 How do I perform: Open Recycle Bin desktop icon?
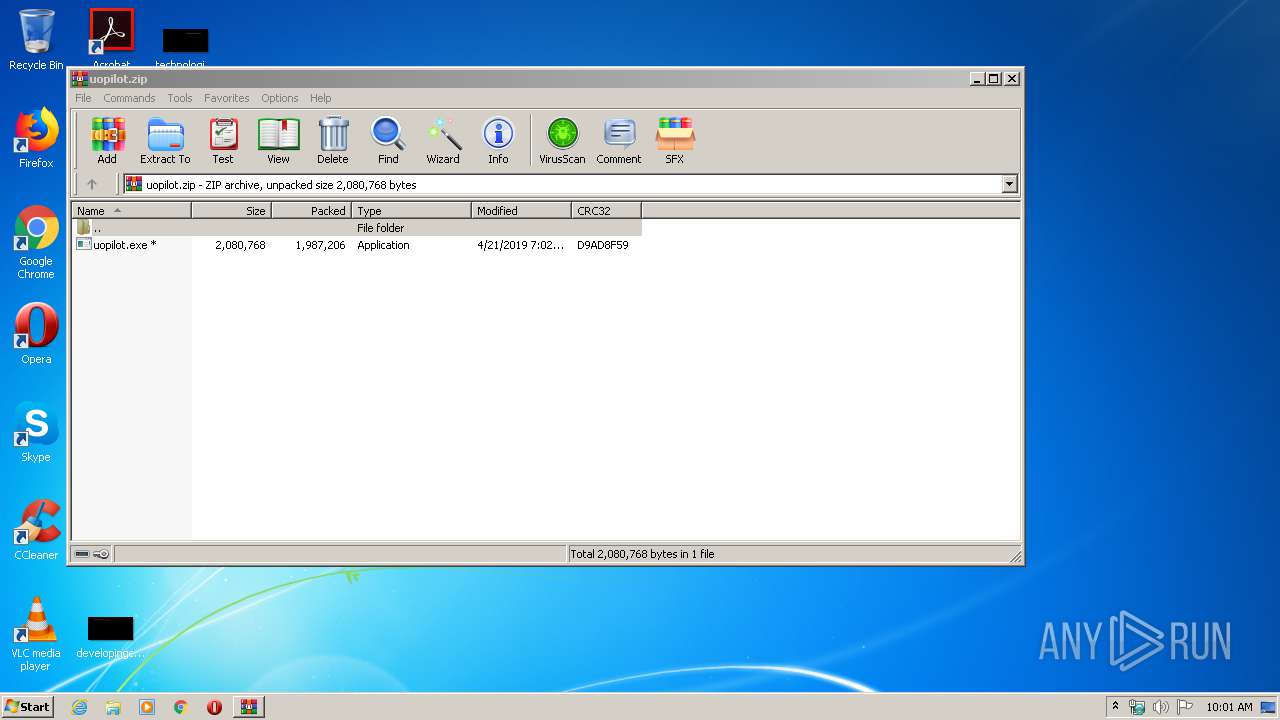[36, 40]
